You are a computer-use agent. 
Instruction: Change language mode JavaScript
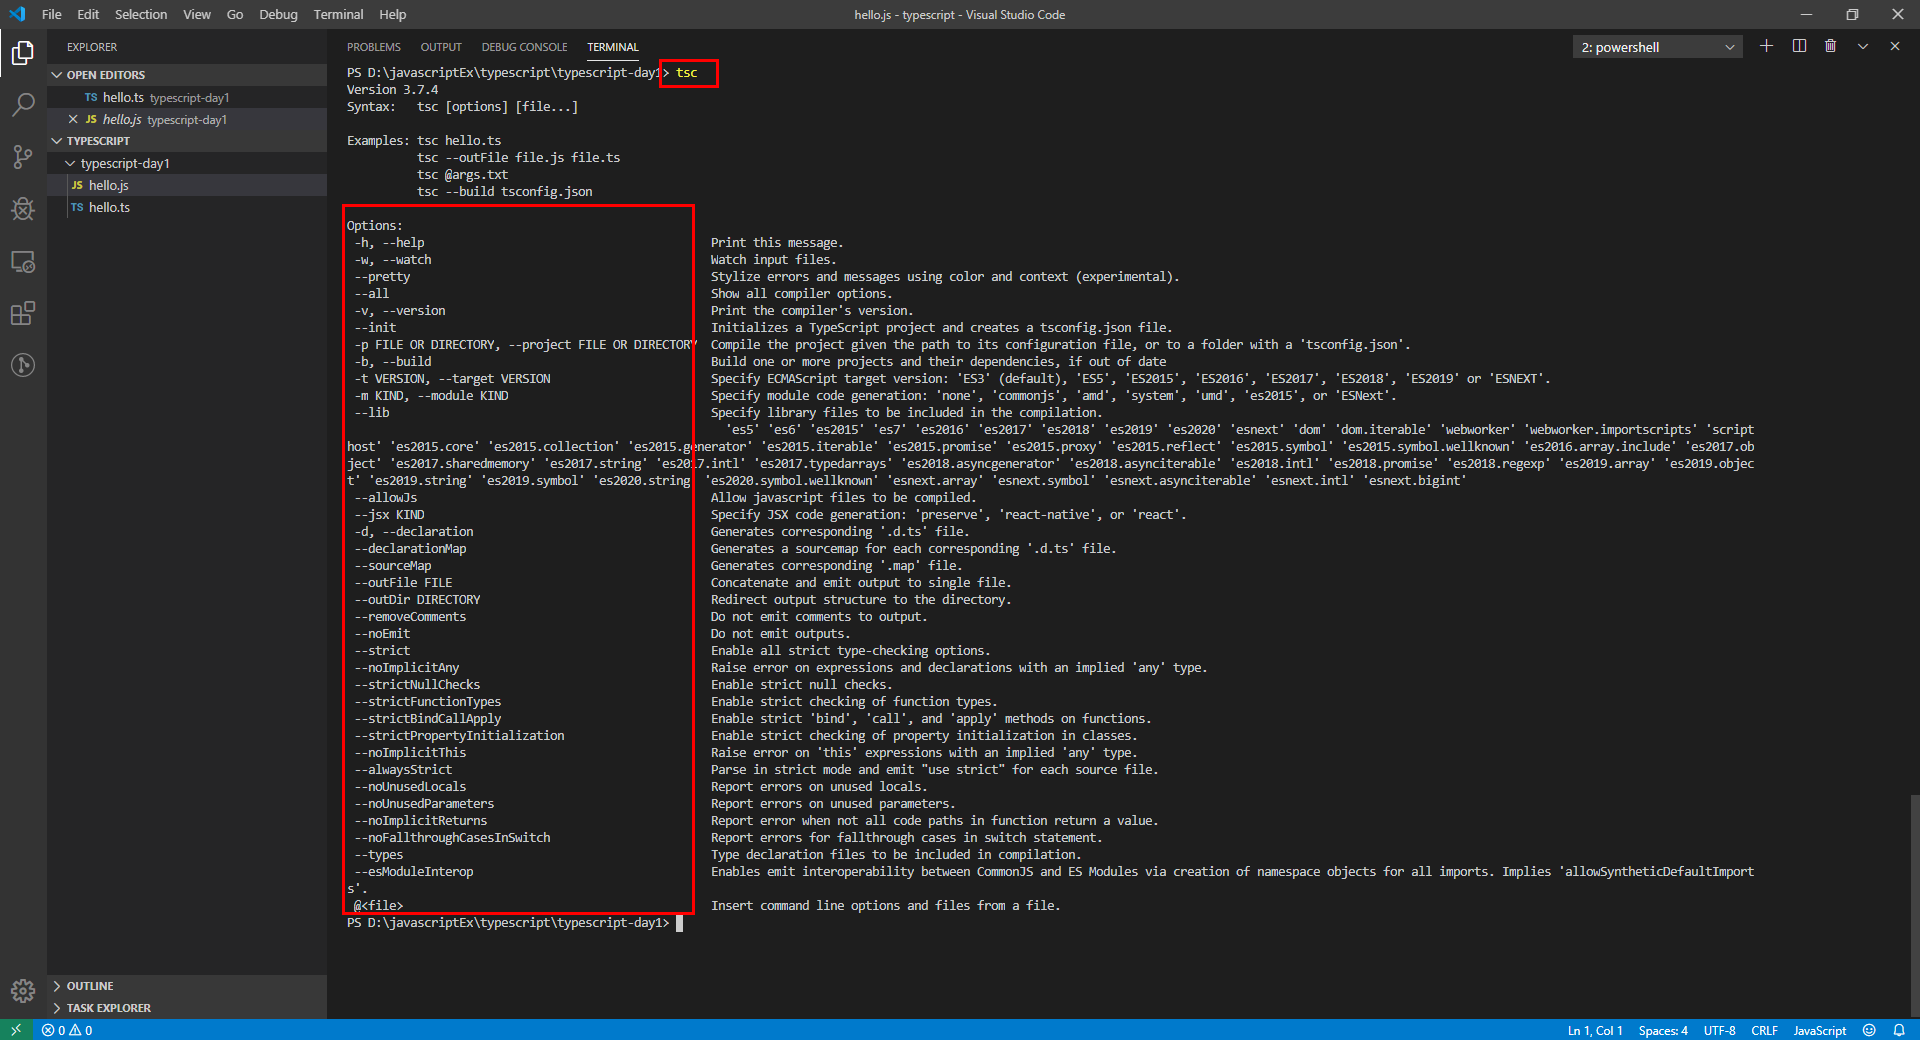click(1820, 1030)
